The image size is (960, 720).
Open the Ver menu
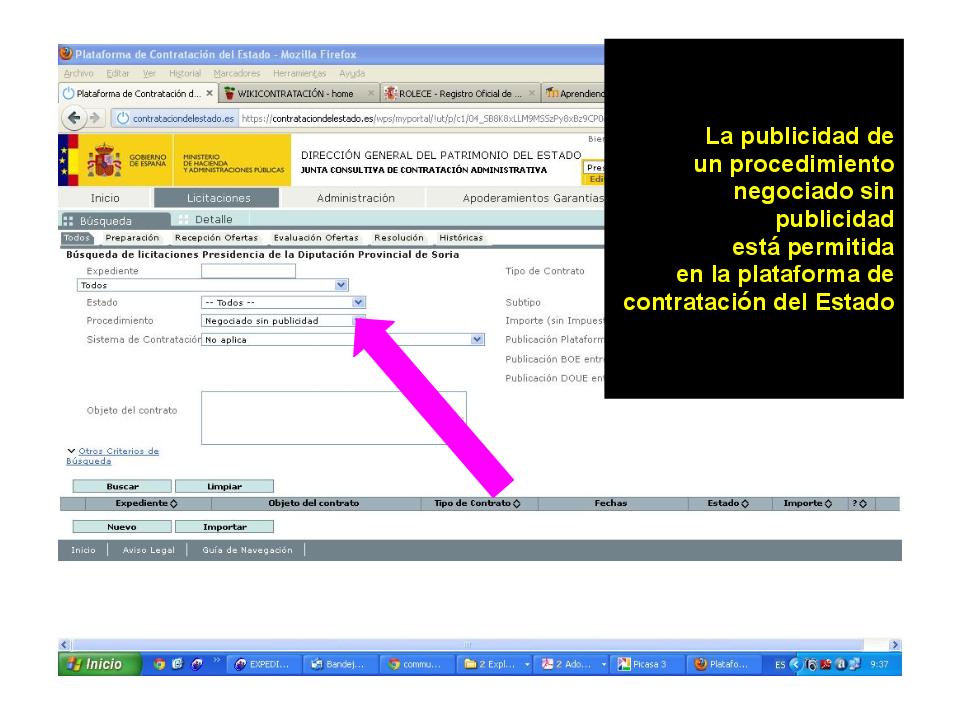pos(149,73)
